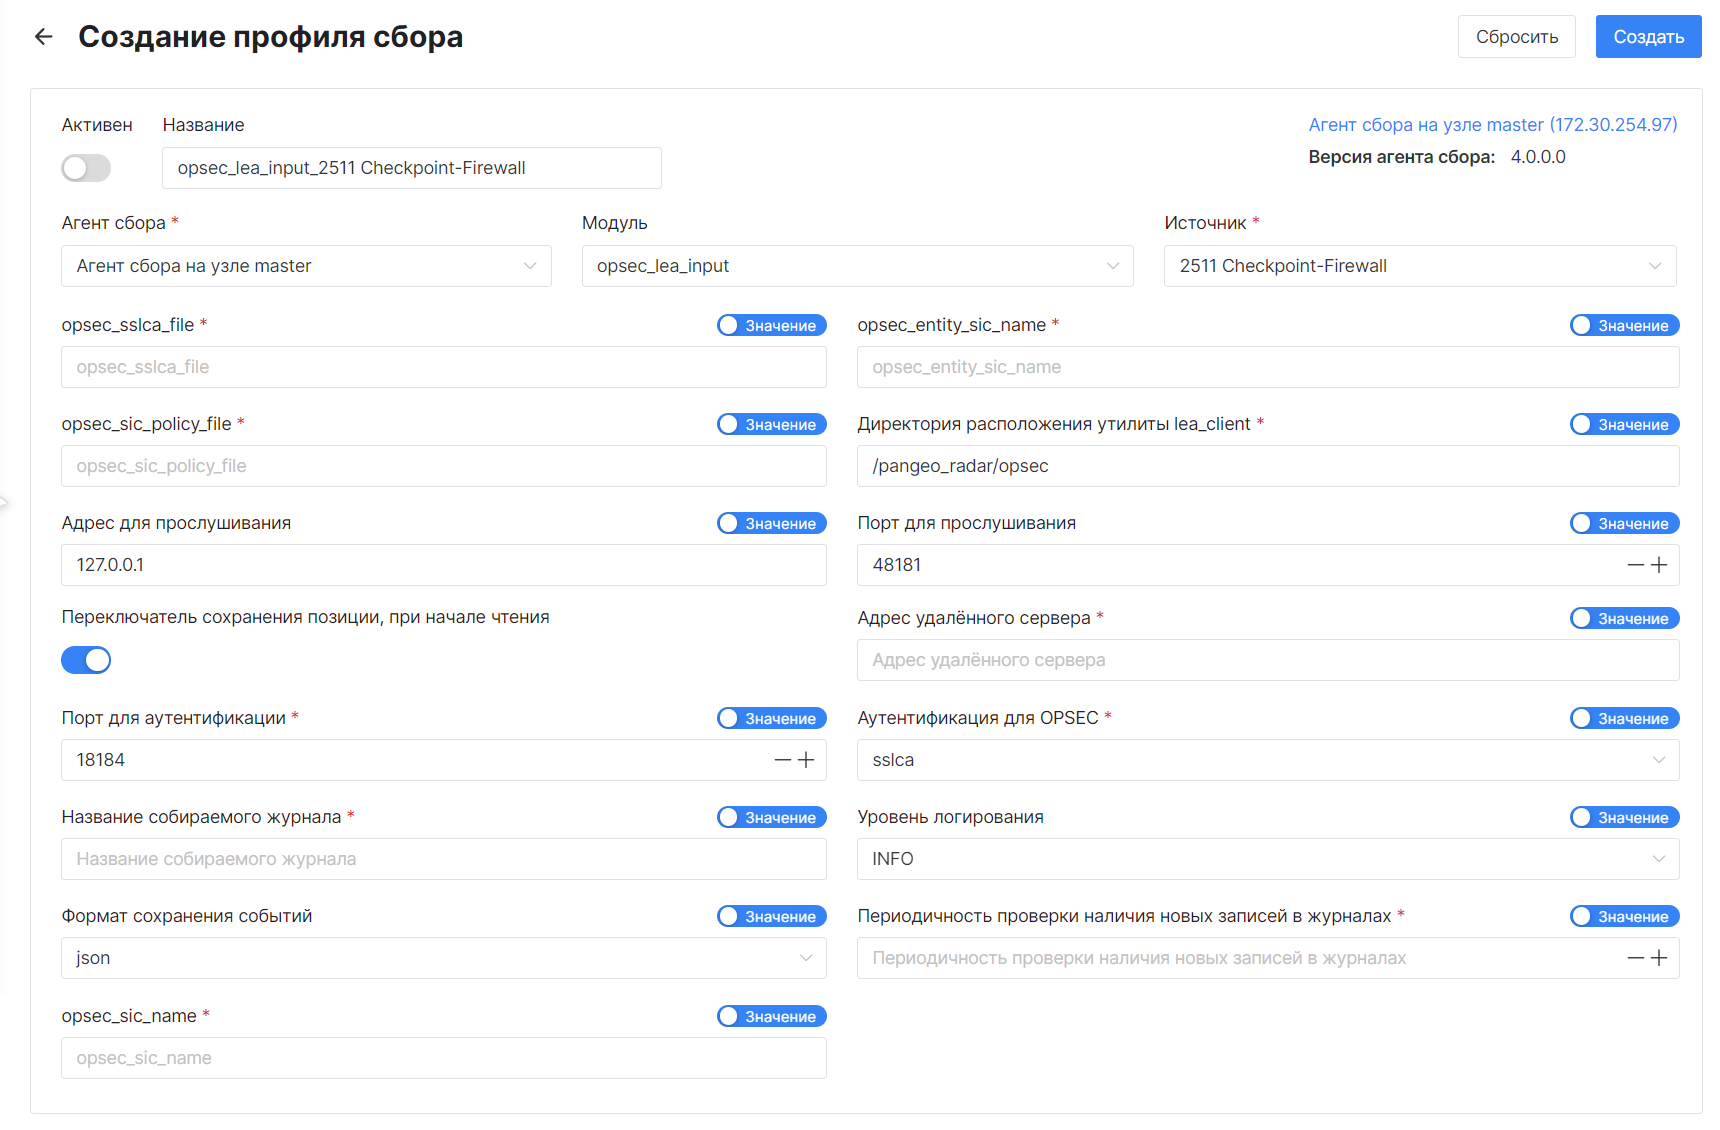Toggle the Активен switch
The image size is (1720, 1130).
[86, 168]
